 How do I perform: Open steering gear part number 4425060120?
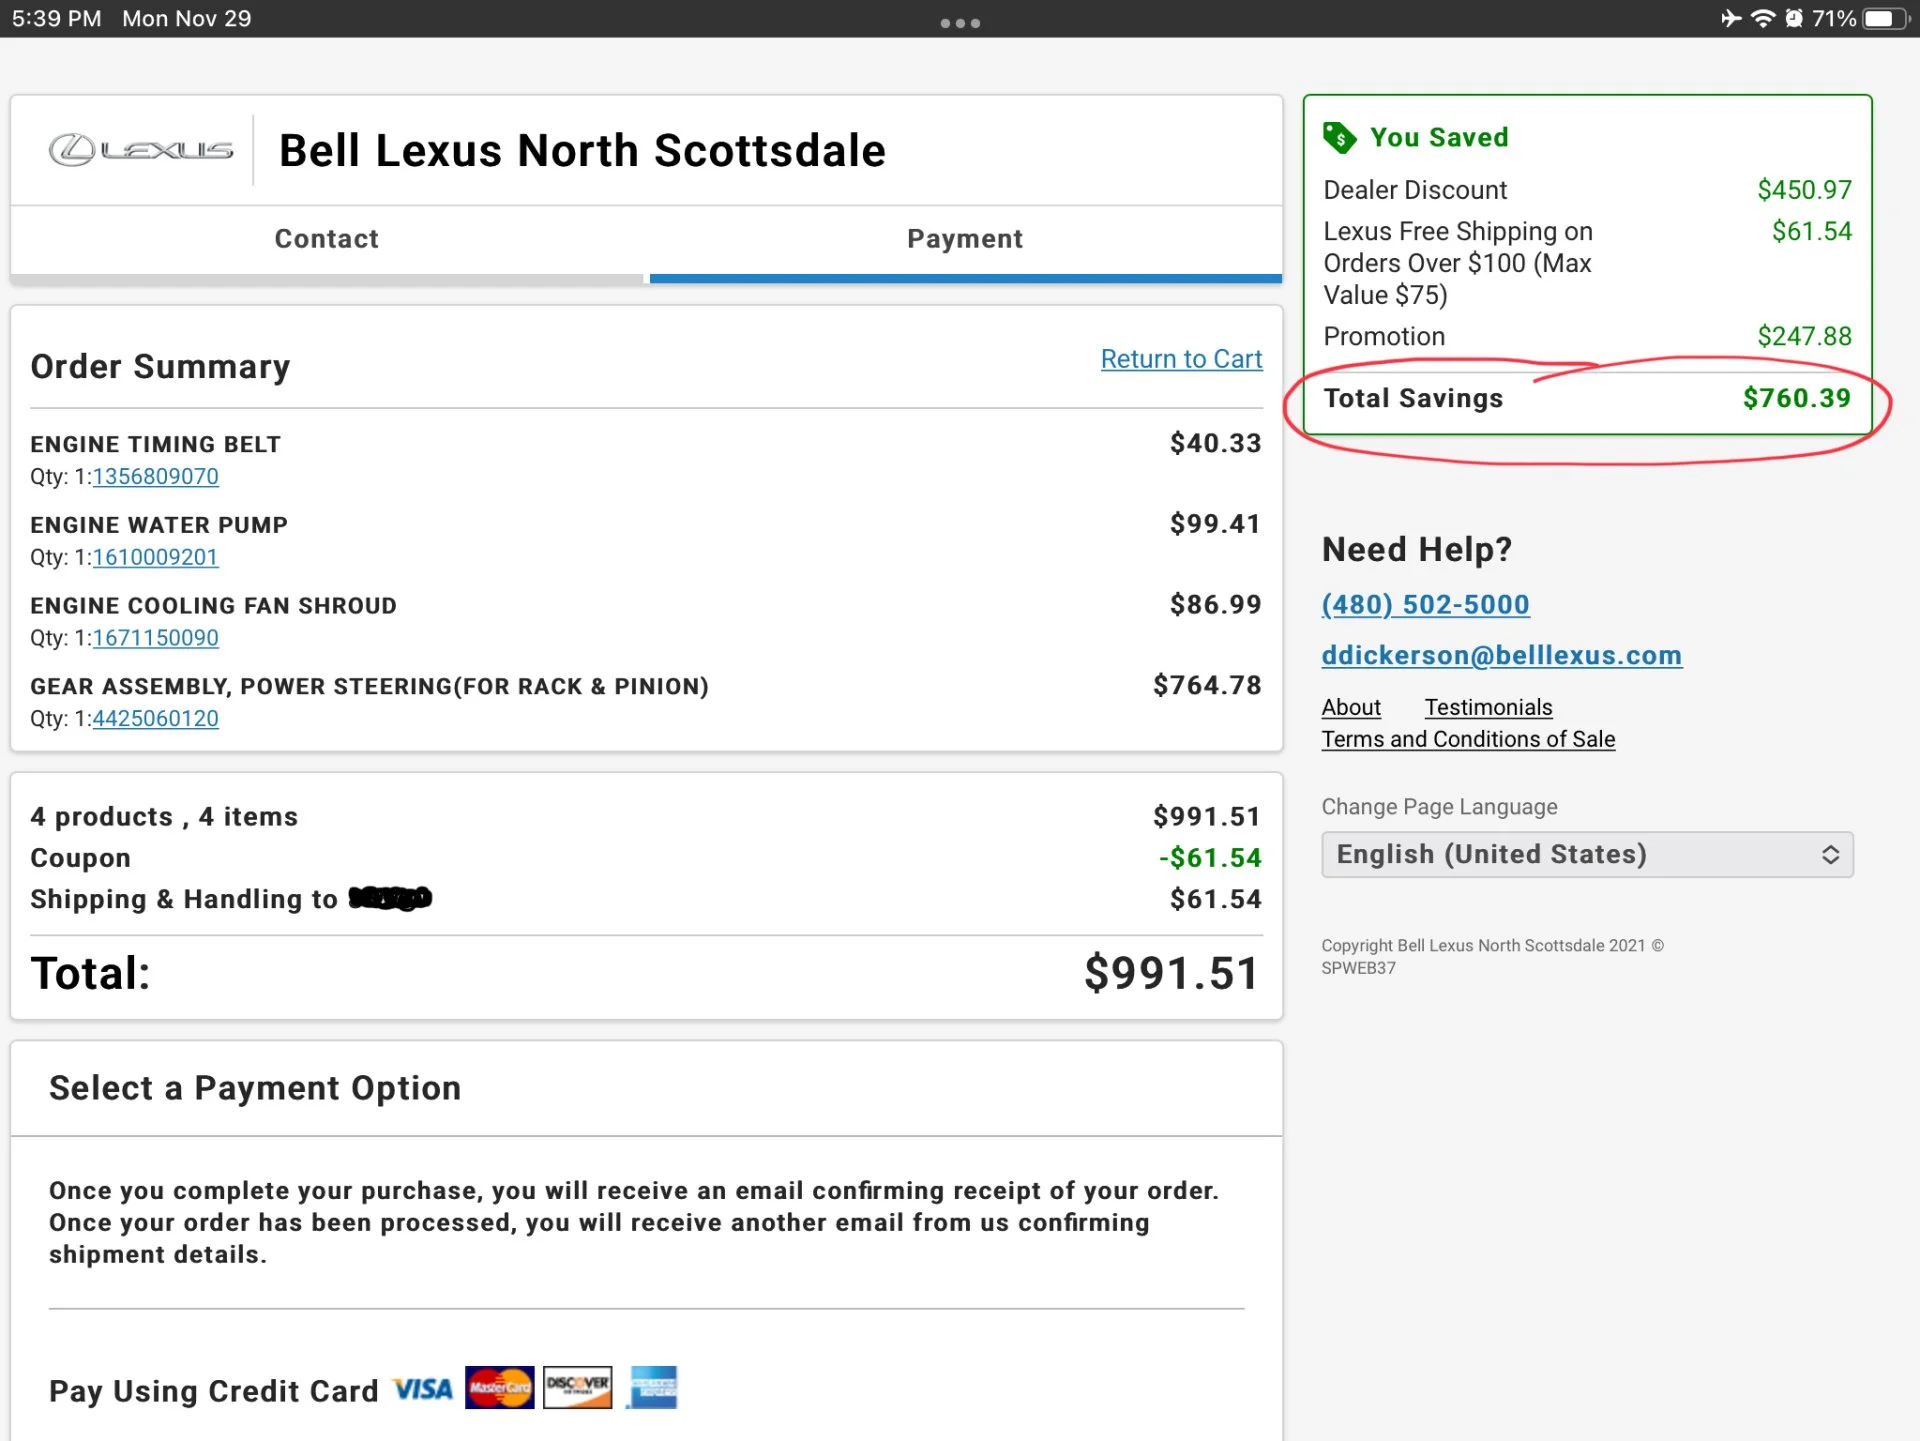point(156,719)
